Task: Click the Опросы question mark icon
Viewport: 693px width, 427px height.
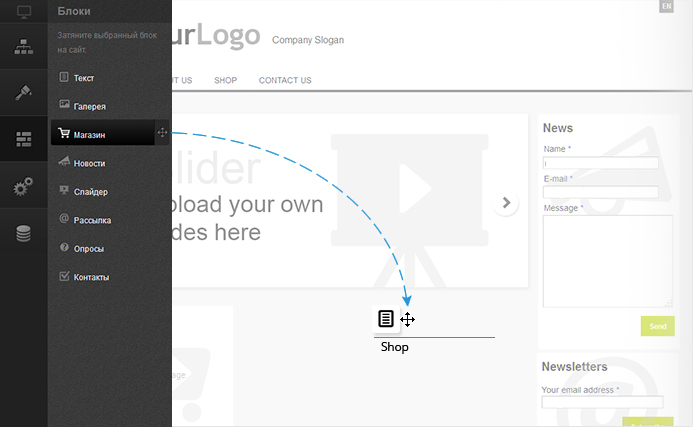Action: (x=65, y=247)
